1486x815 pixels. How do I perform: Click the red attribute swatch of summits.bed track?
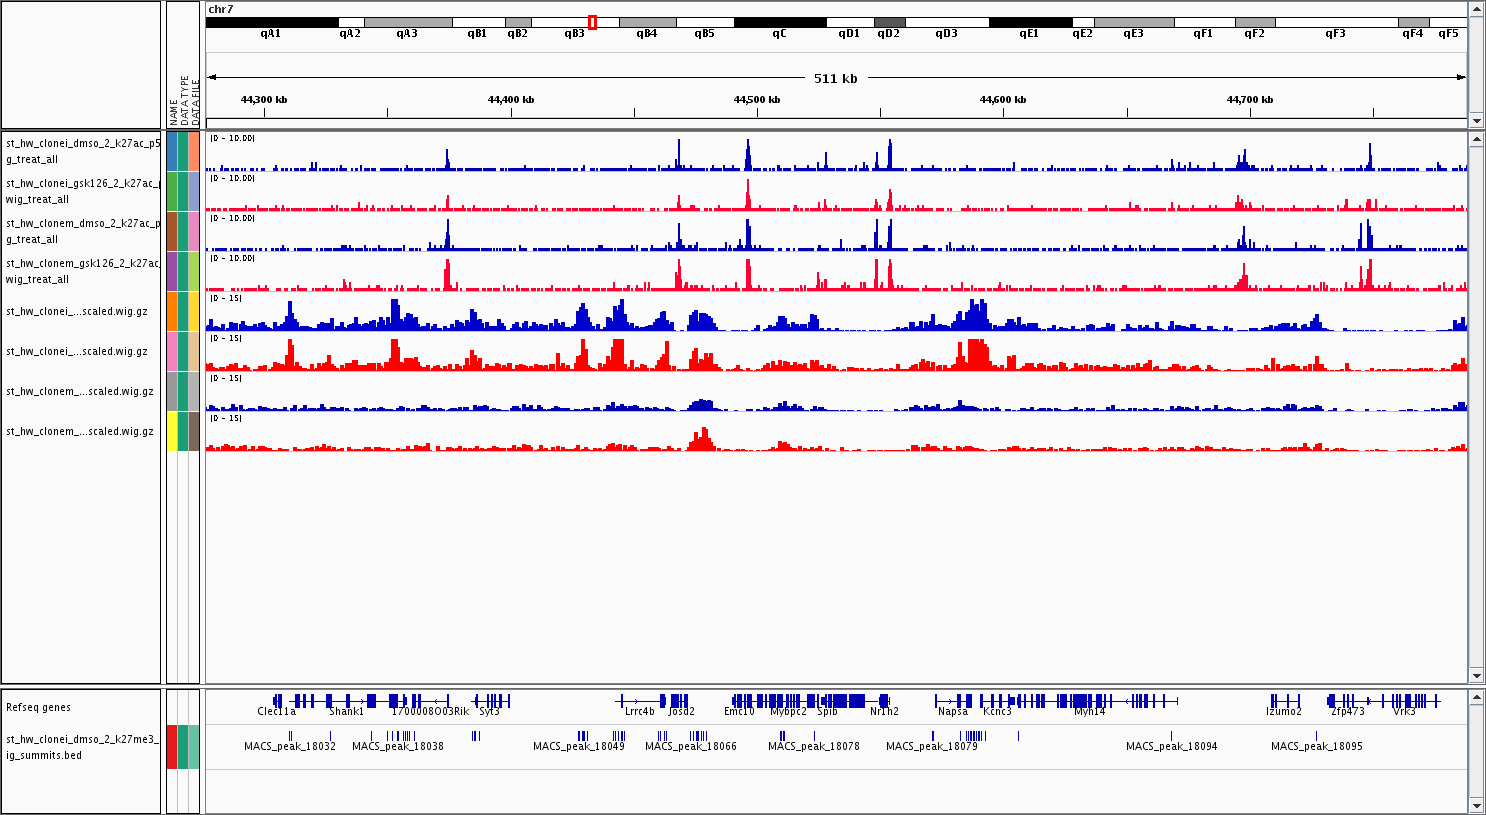[172, 747]
